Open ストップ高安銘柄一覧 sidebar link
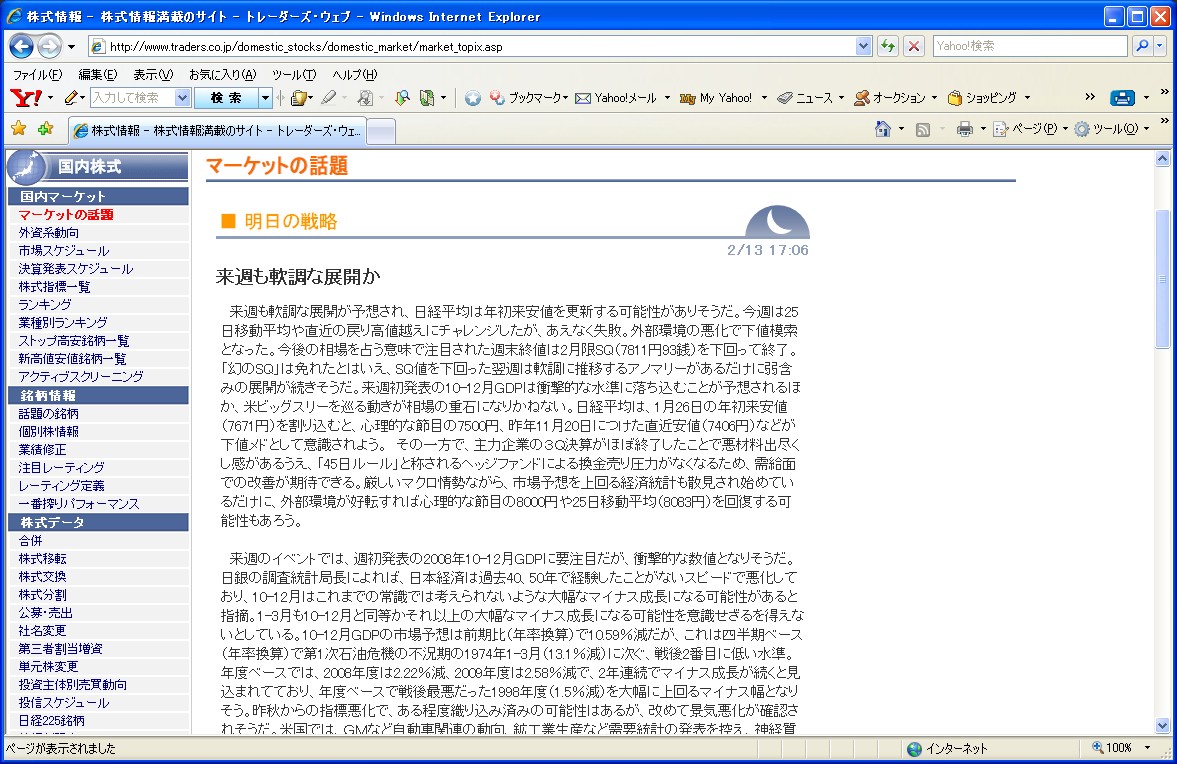 [x=74, y=341]
